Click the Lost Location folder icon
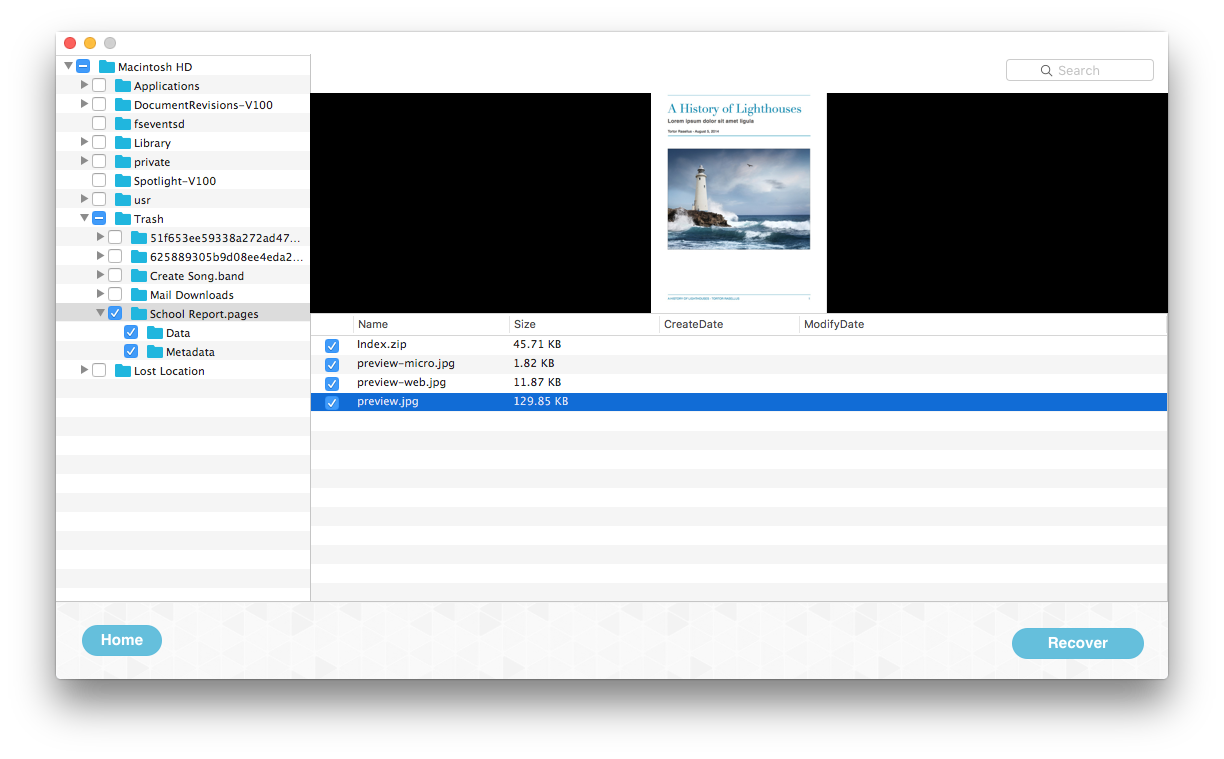Viewport: 1224px width, 759px height. coord(123,371)
